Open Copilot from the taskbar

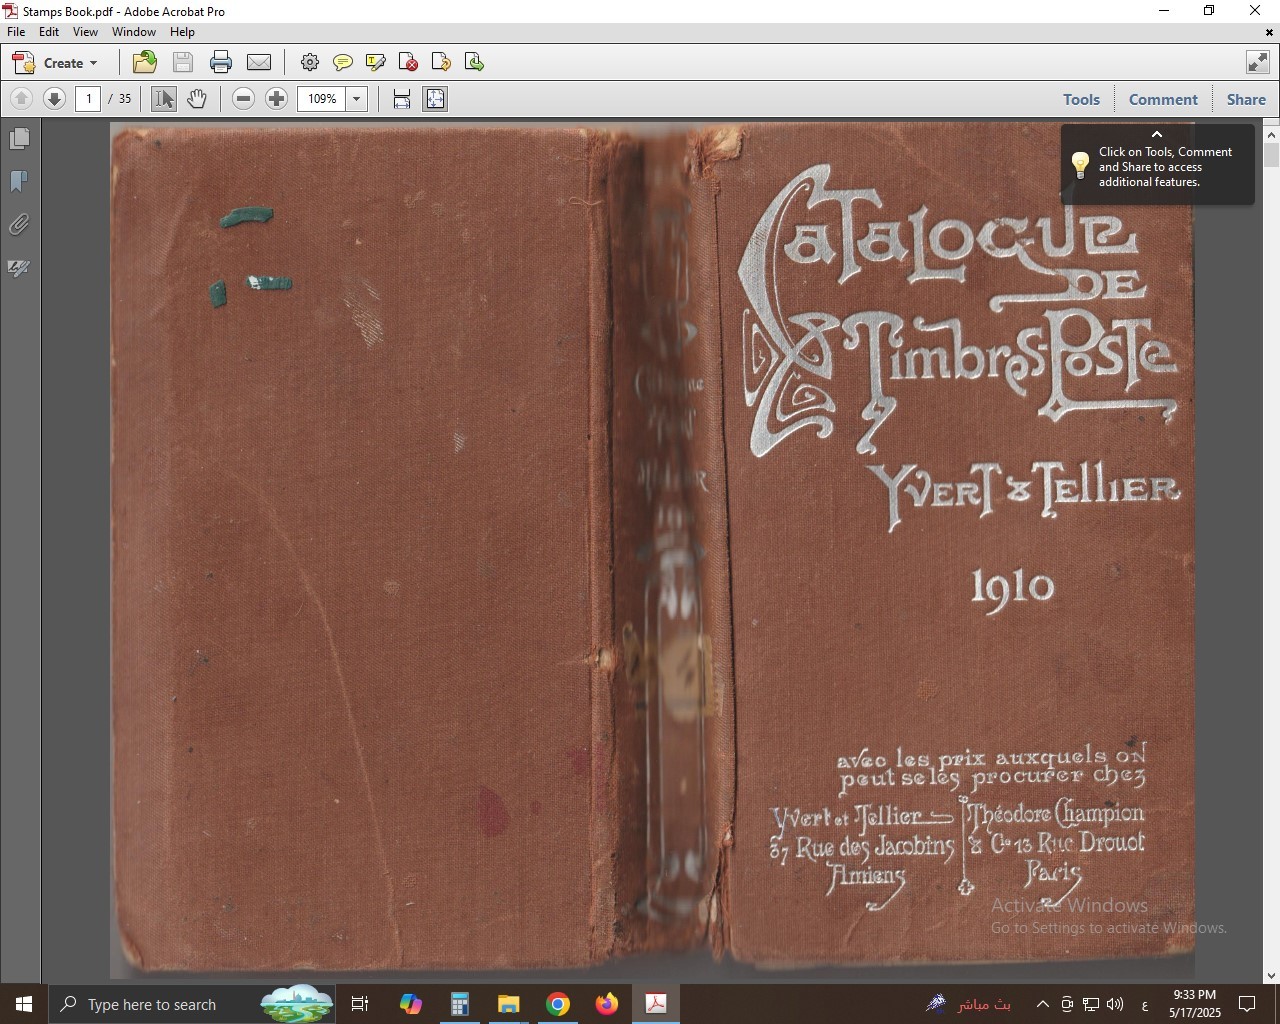[410, 1004]
